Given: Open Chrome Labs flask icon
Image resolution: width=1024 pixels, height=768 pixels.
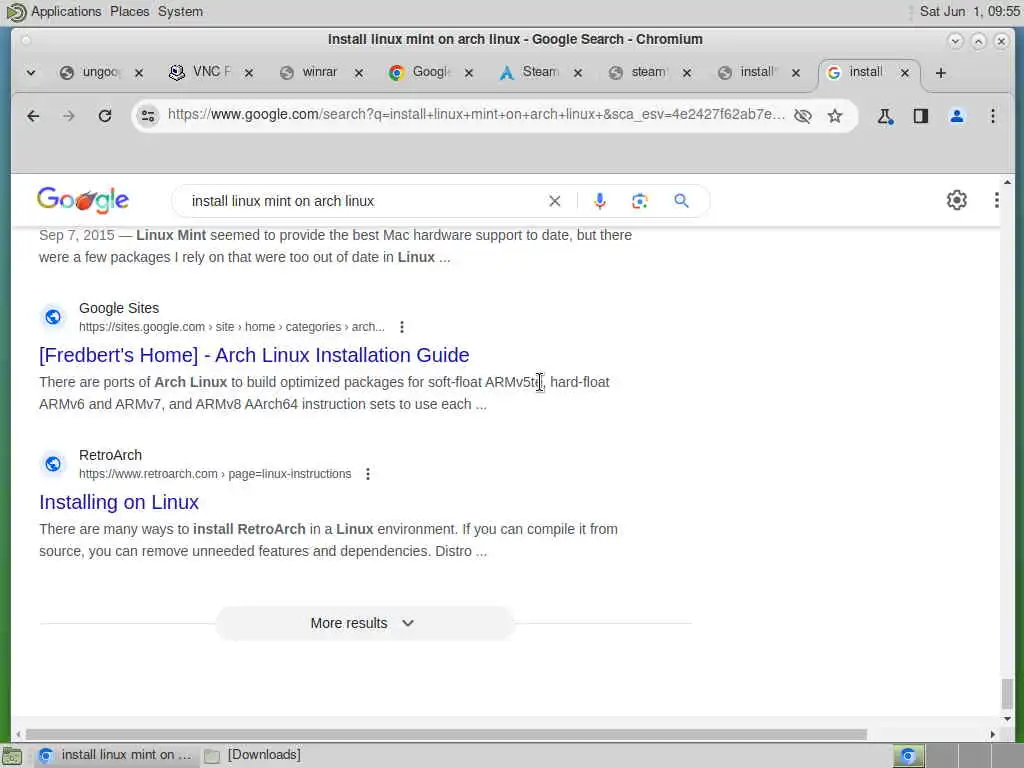Looking at the screenshot, I should click(x=885, y=116).
